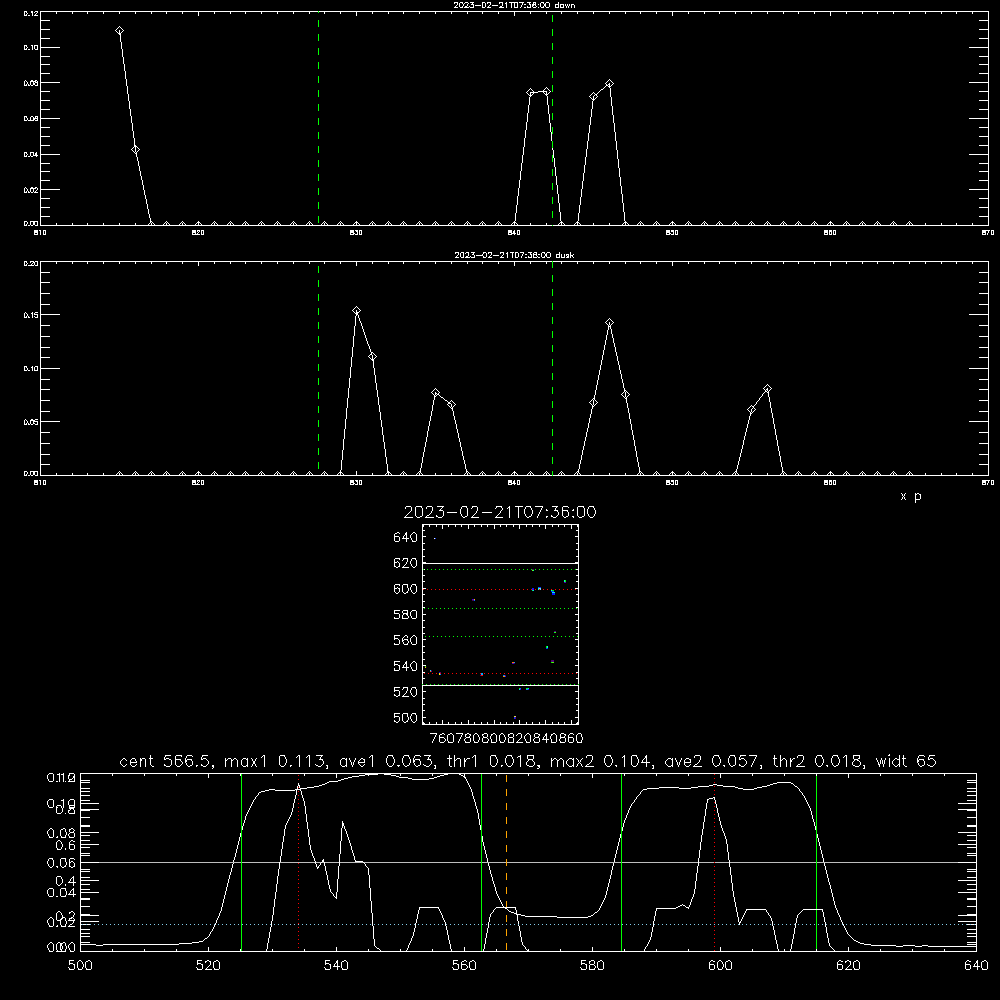
Task: Click the red dotted line near 534 in bottom plot
Action: tap(298, 862)
